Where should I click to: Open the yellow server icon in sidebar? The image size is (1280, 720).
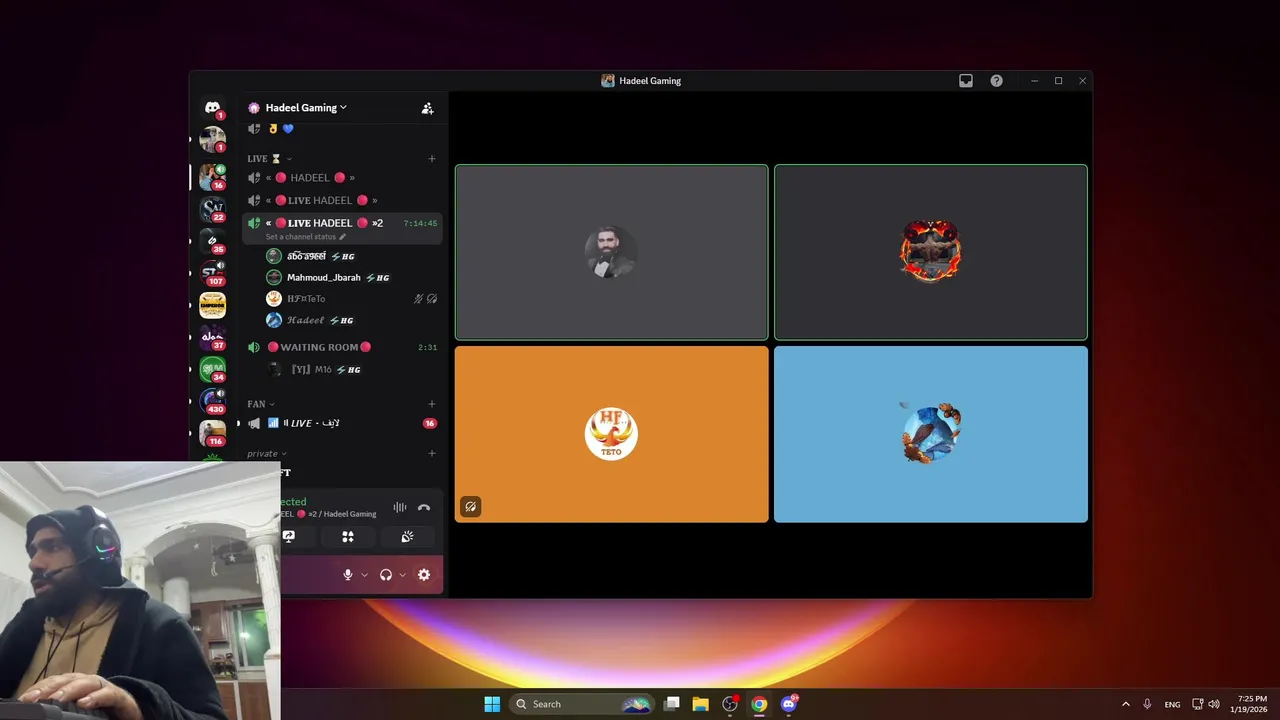pos(212,305)
